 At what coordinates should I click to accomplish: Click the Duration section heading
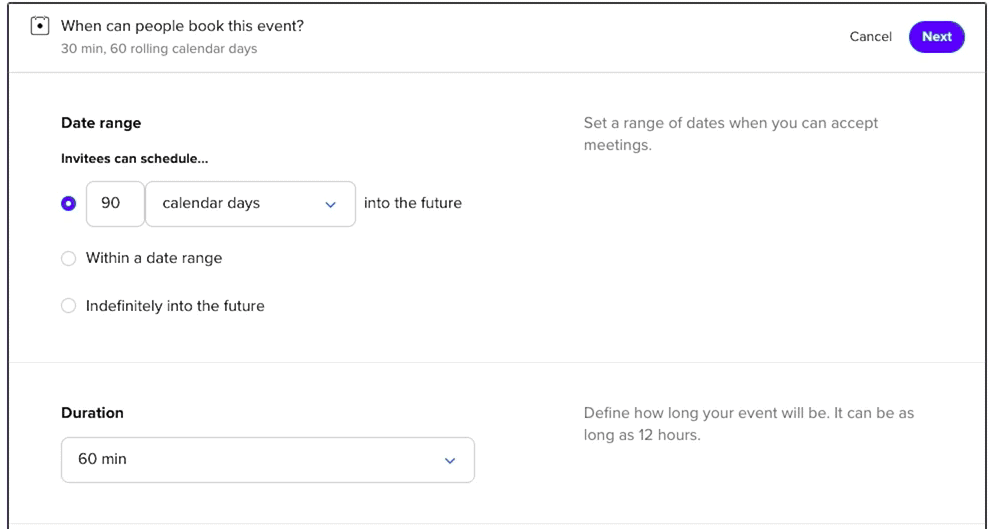pos(93,413)
